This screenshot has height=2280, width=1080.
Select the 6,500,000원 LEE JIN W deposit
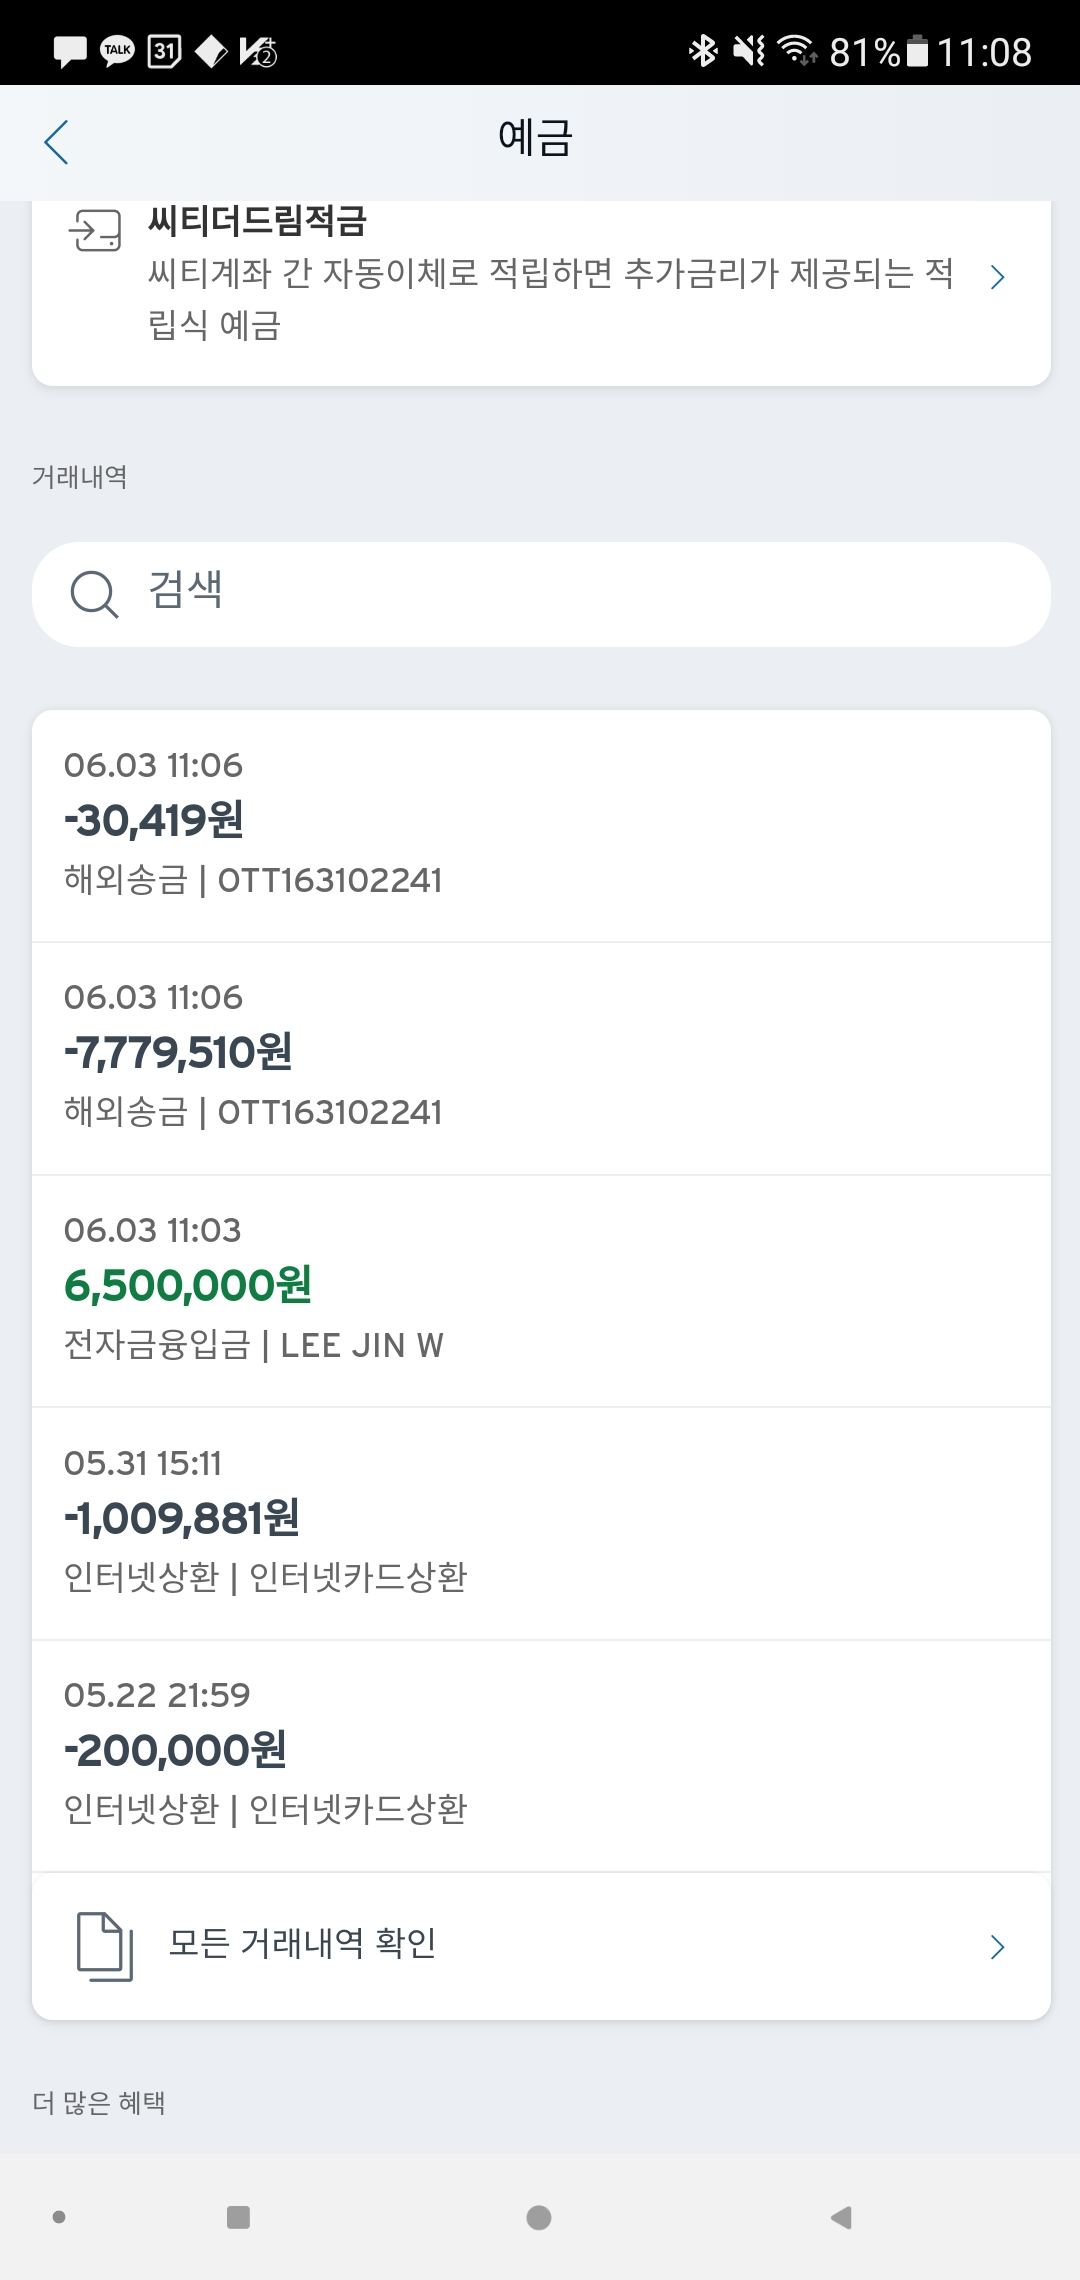tap(540, 1290)
